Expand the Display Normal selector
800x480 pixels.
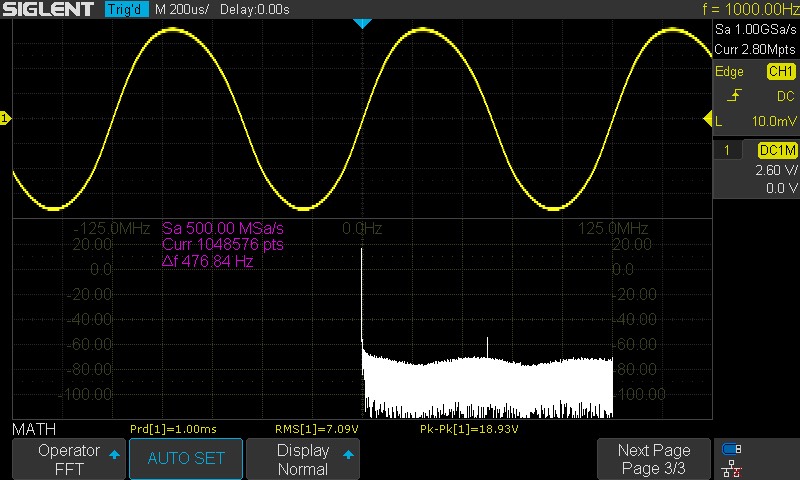point(303,459)
